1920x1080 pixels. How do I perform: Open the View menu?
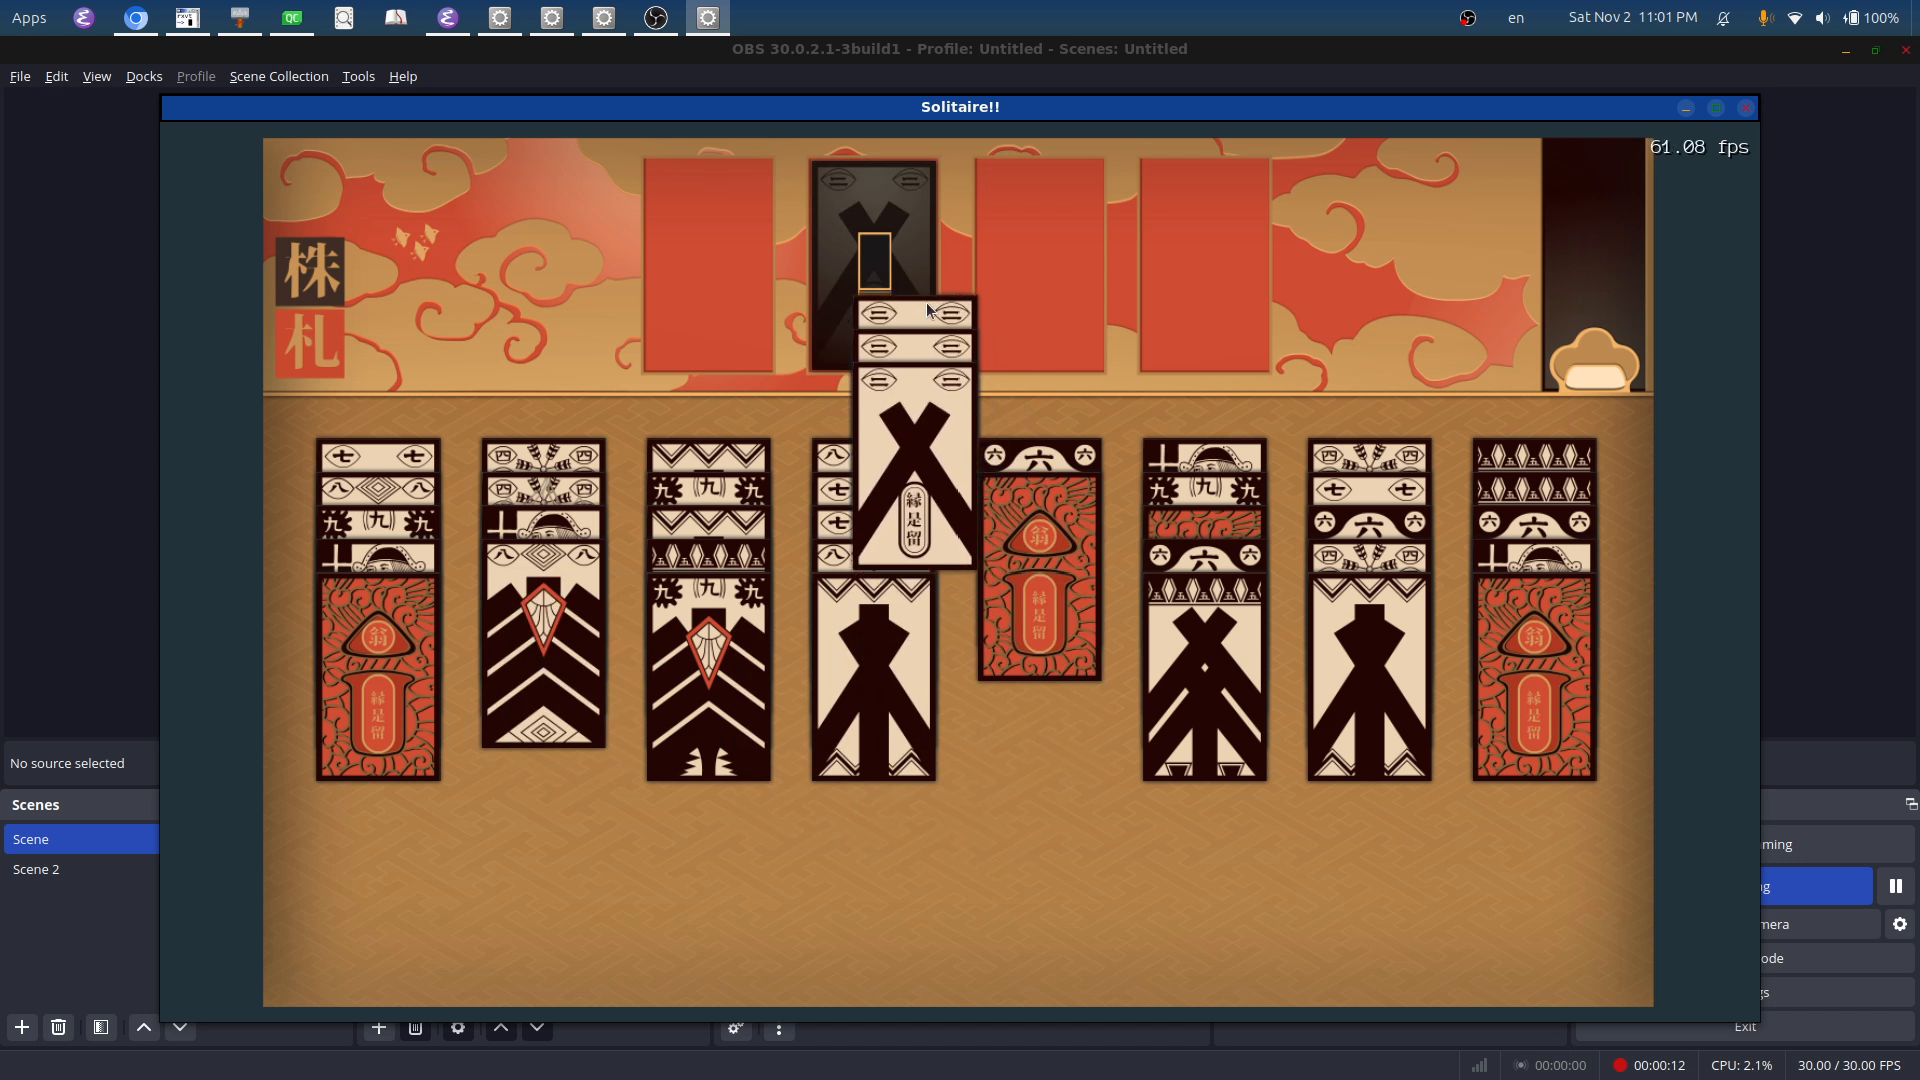[97, 76]
